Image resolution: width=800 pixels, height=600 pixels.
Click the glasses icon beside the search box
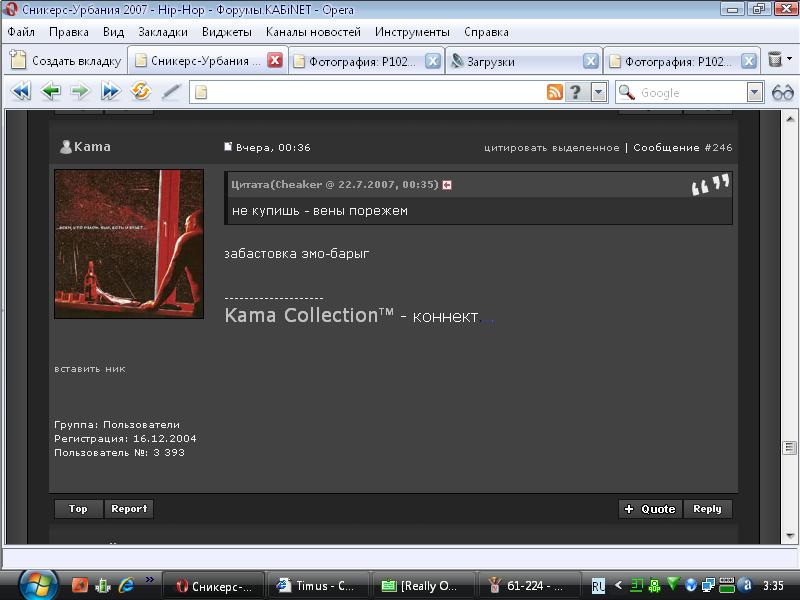pyautogui.click(x=782, y=92)
